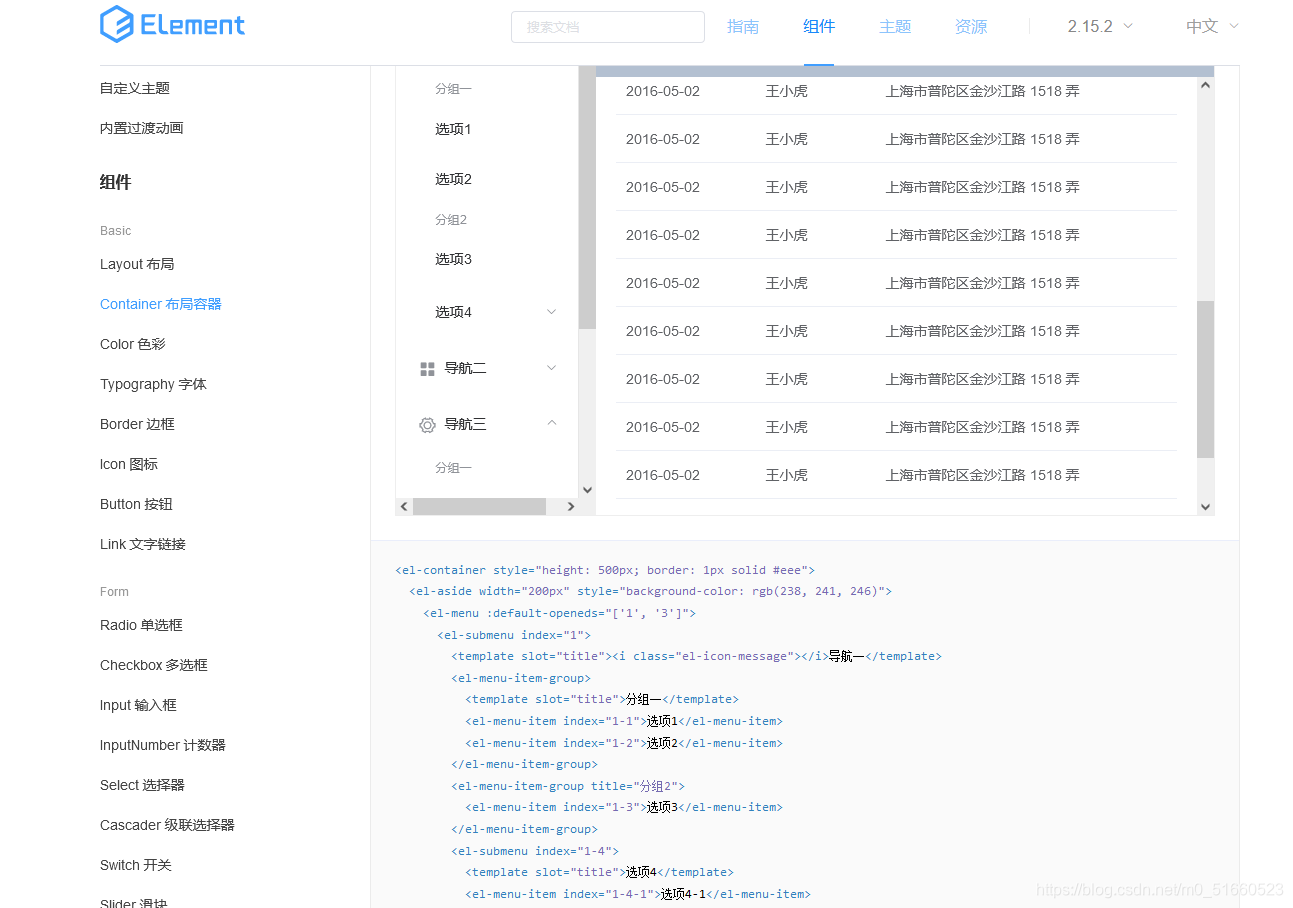
Task: Click the el-menu default-openeds code line
Action: tap(559, 613)
